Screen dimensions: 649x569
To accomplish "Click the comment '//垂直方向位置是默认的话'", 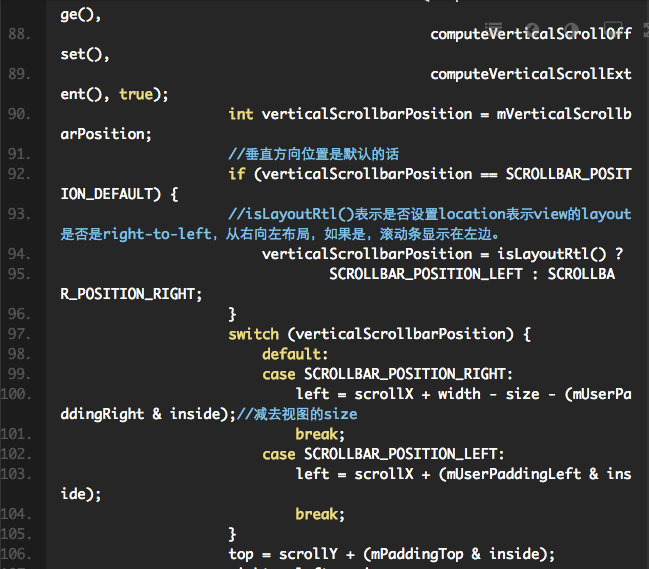I will (x=314, y=154).
